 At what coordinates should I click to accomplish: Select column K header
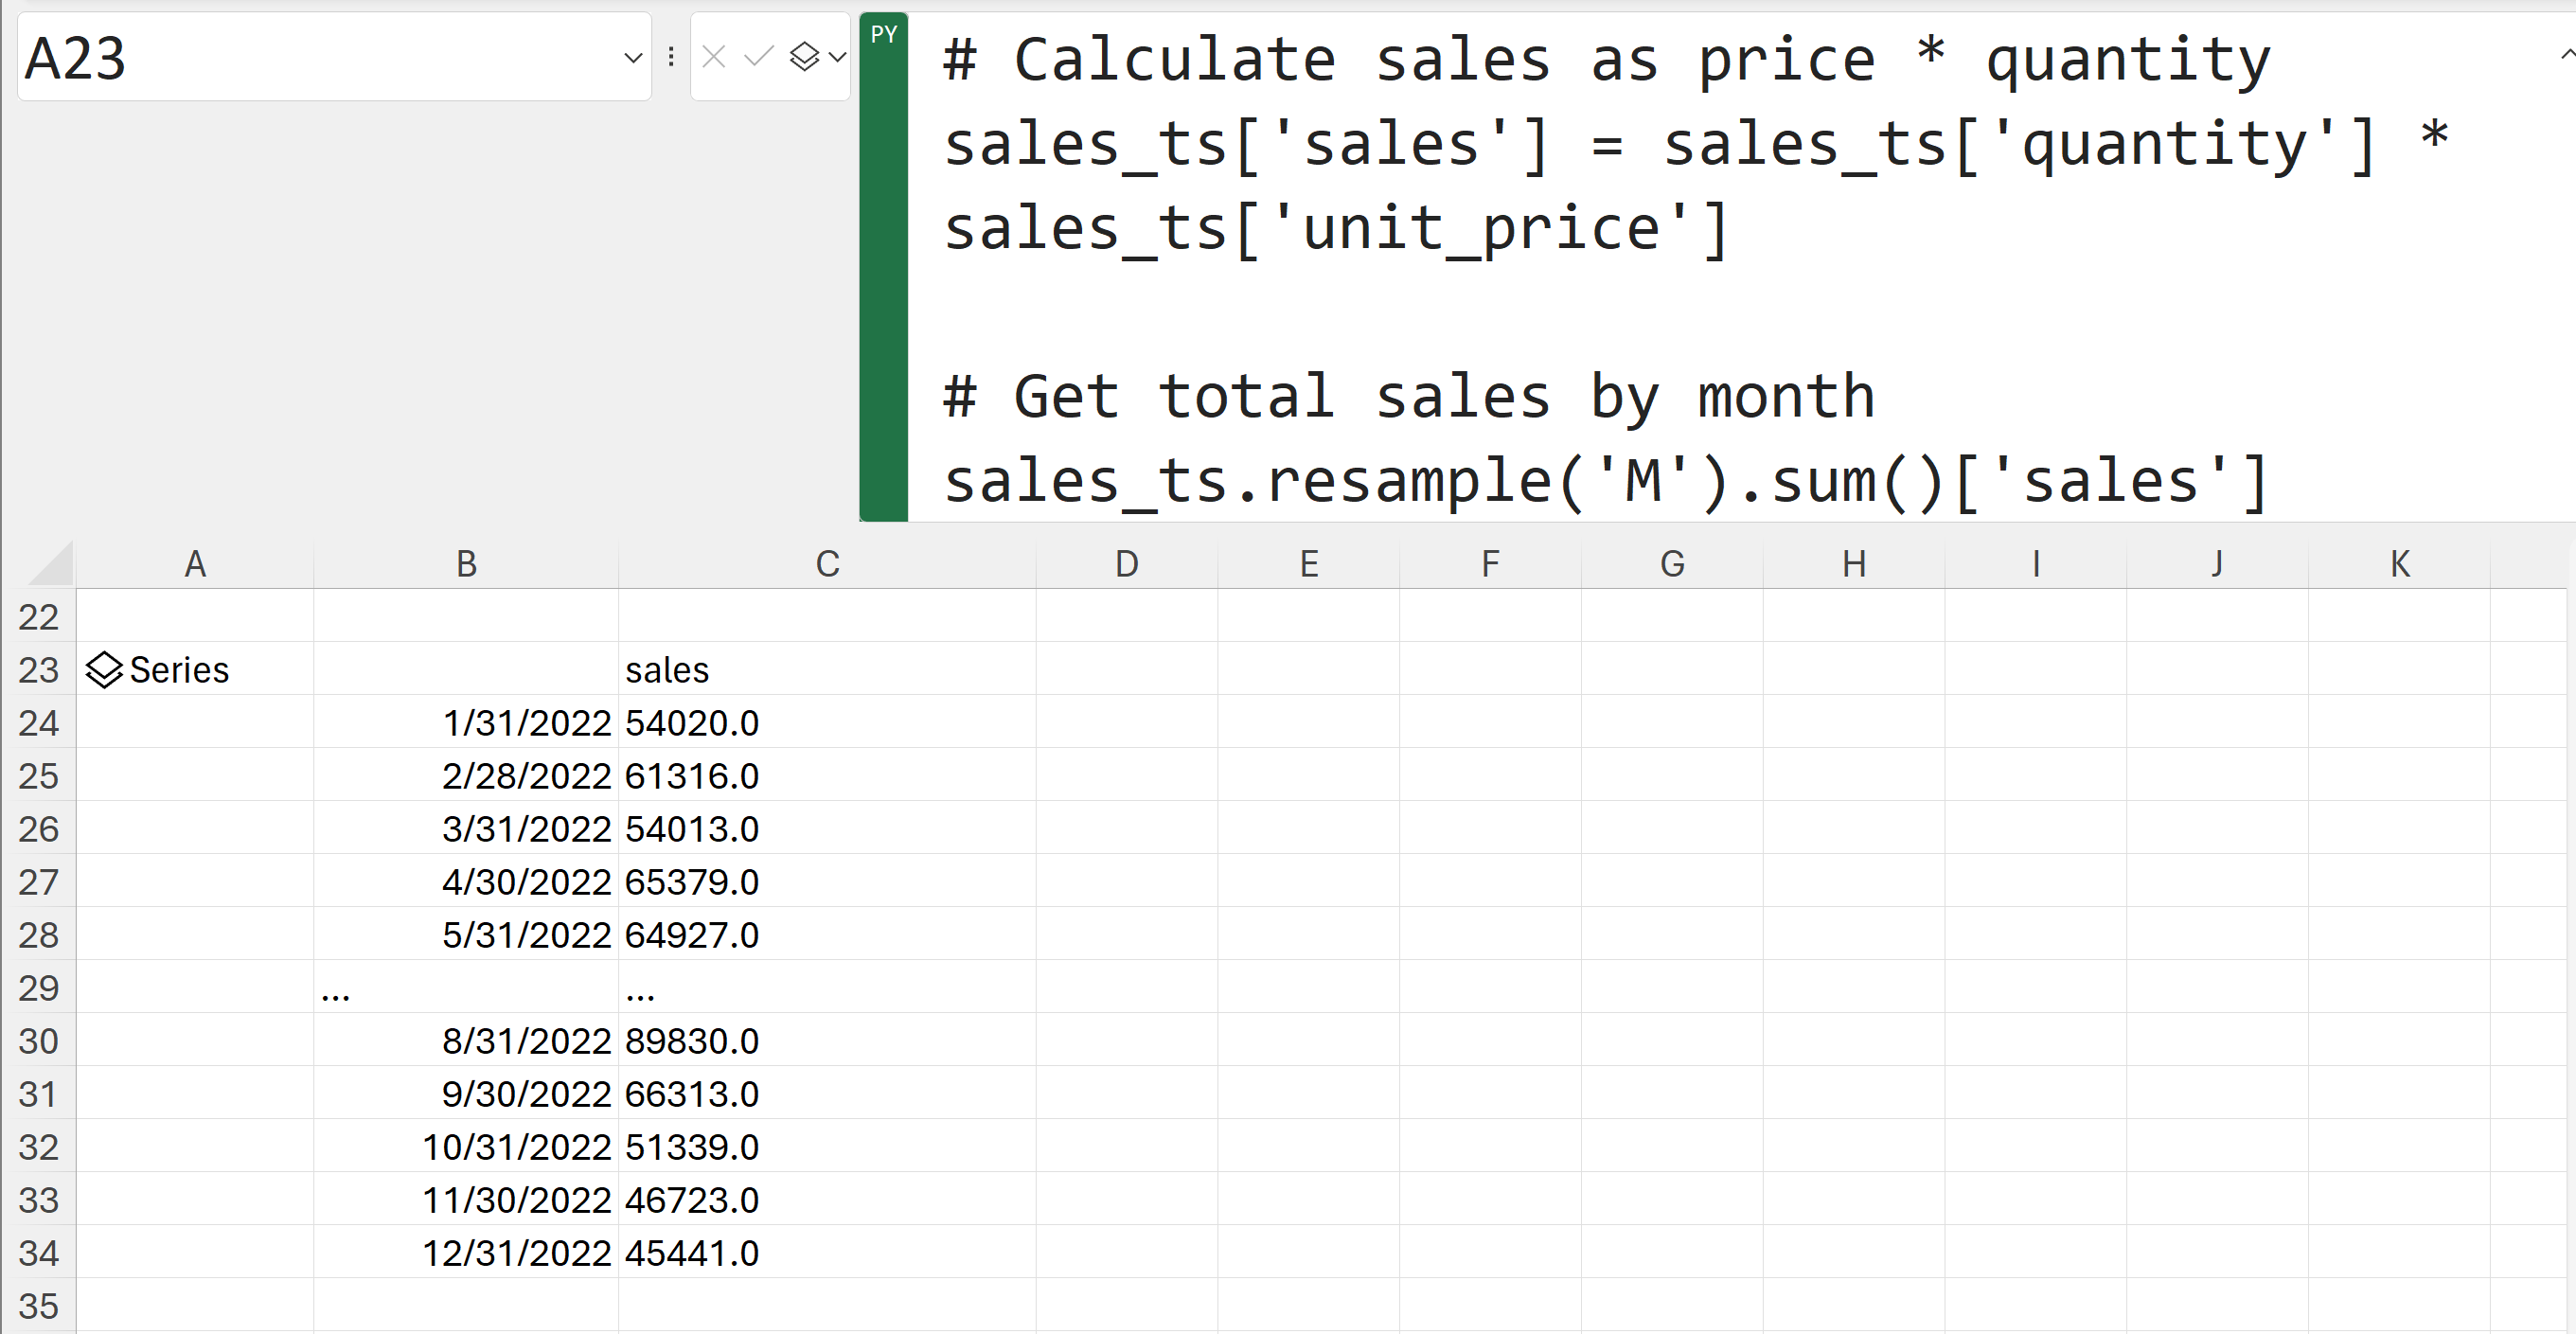[x=2399, y=564]
